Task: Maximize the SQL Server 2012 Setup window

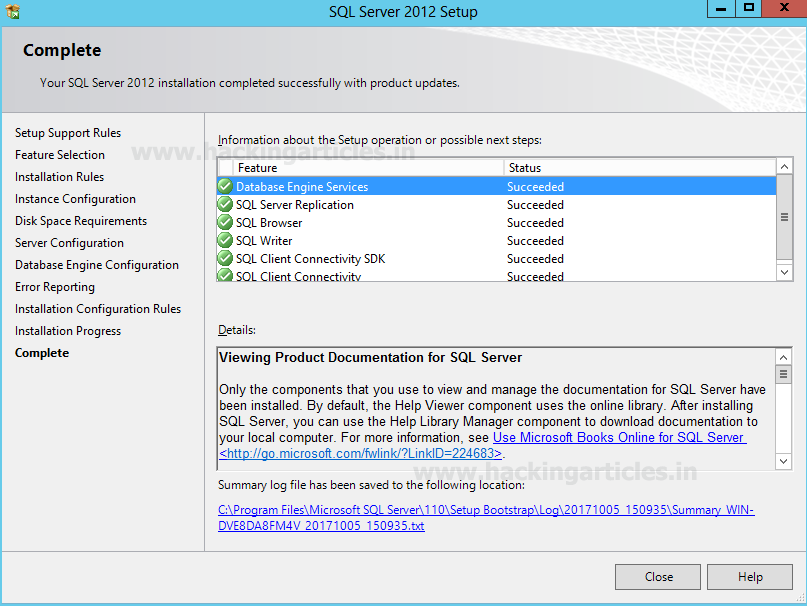Action: tap(749, 9)
